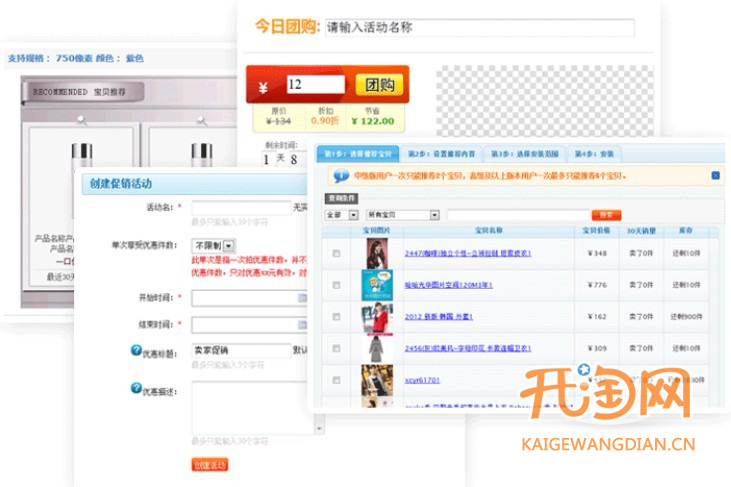The image size is (731, 487).
Task: Click the ¥122.00 savings value
Action: [x=373, y=121]
